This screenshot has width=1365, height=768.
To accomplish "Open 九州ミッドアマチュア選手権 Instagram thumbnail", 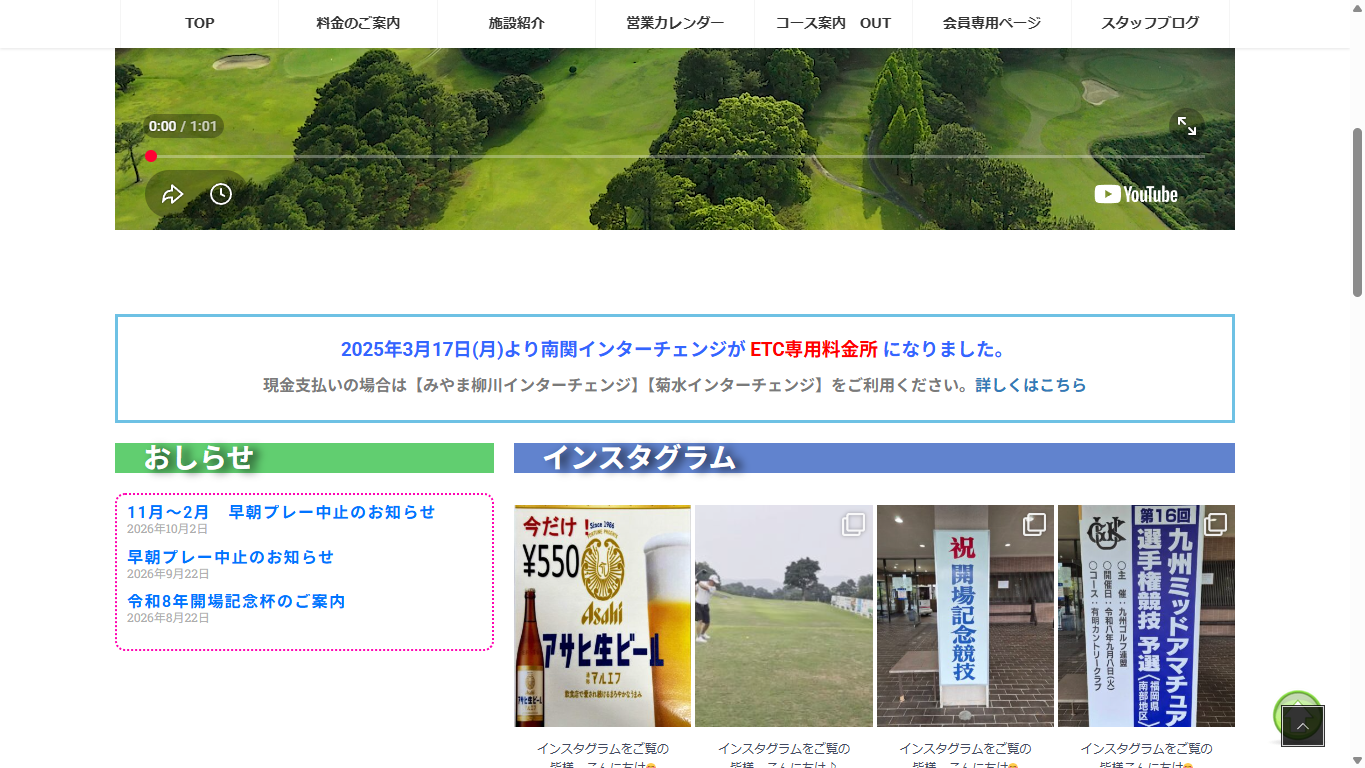I will (x=1146, y=616).
